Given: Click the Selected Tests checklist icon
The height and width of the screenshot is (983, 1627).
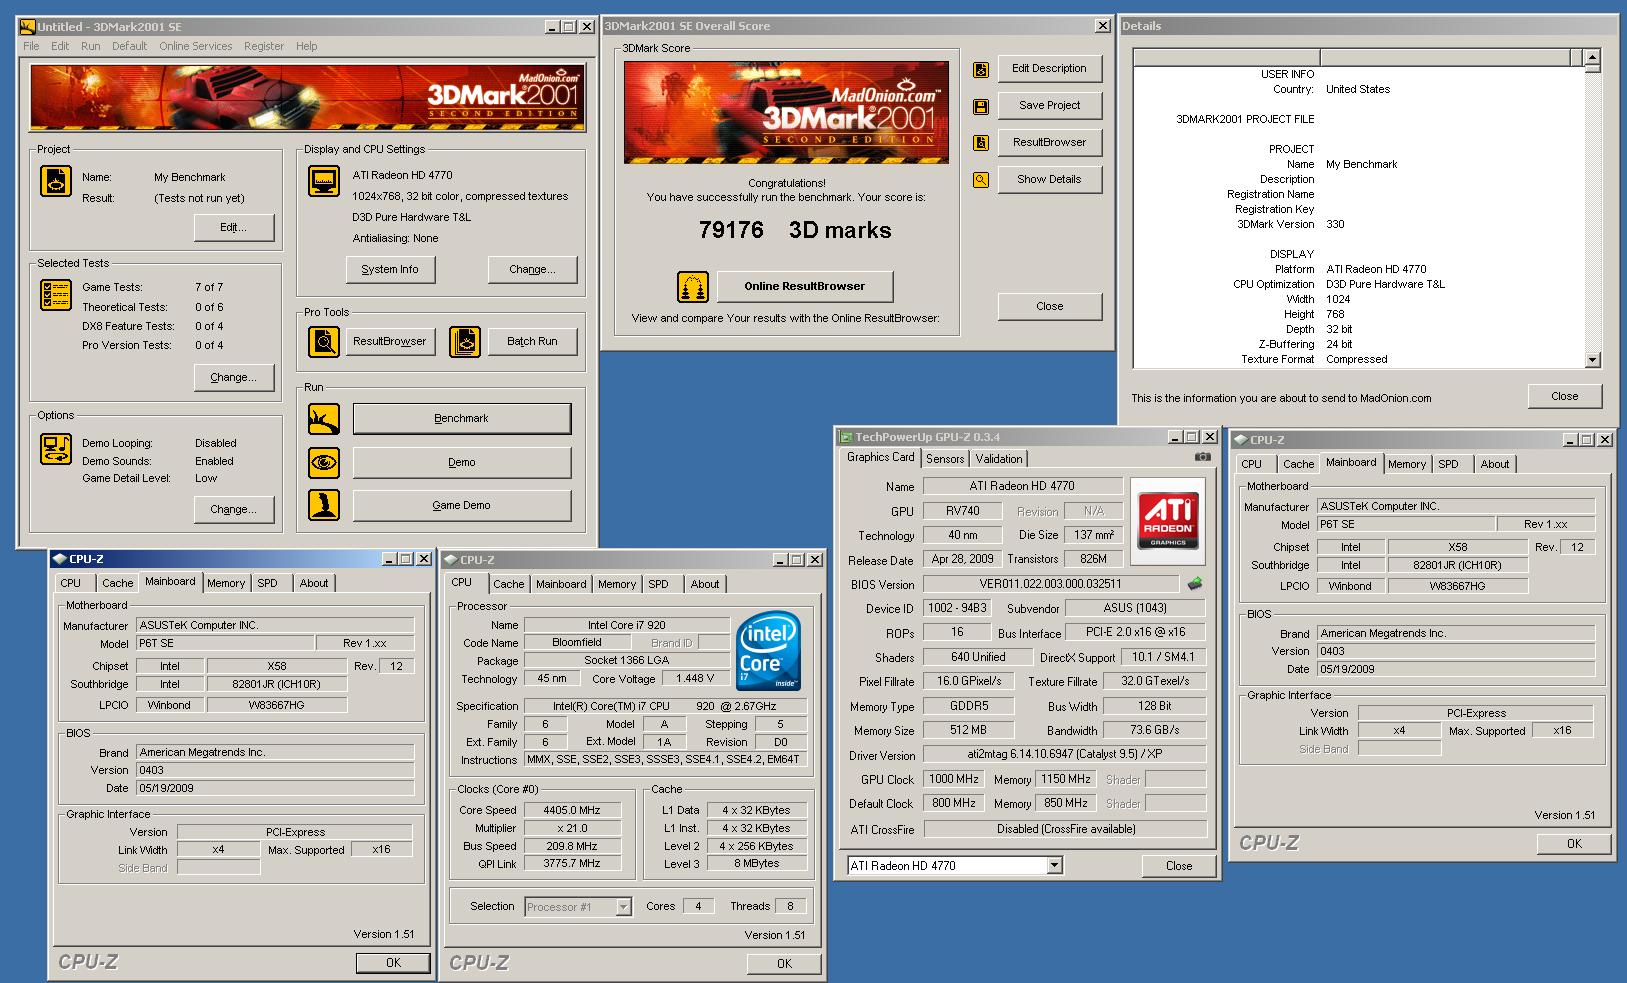Looking at the screenshot, I should [56, 295].
